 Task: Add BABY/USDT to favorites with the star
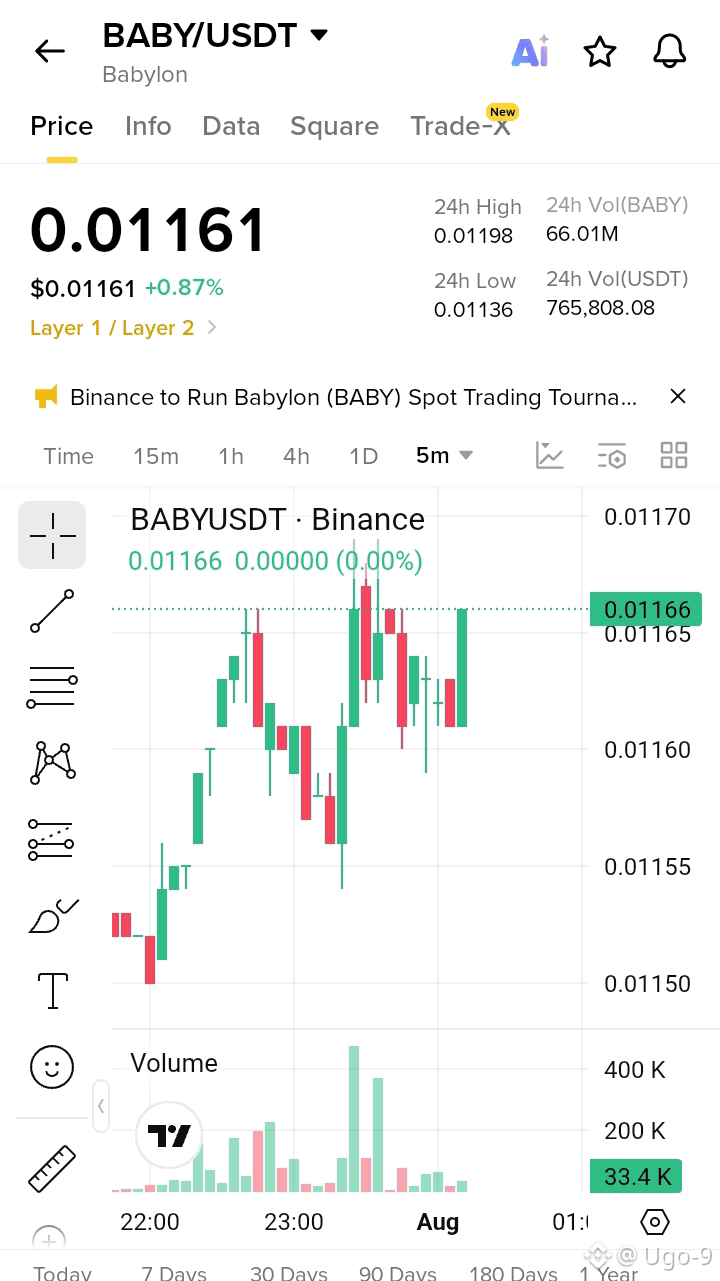pos(600,51)
